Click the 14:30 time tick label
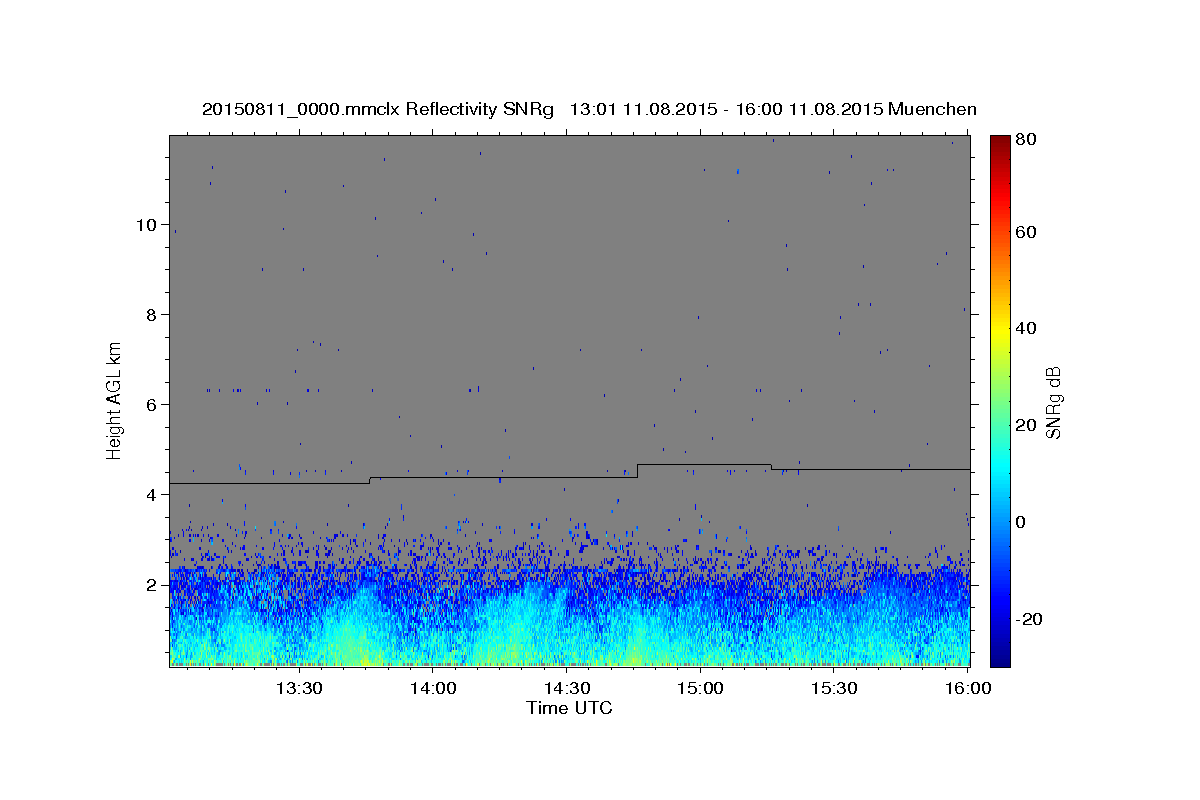Image resolution: width=1200 pixels, height=800 pixels. [566, 689]
